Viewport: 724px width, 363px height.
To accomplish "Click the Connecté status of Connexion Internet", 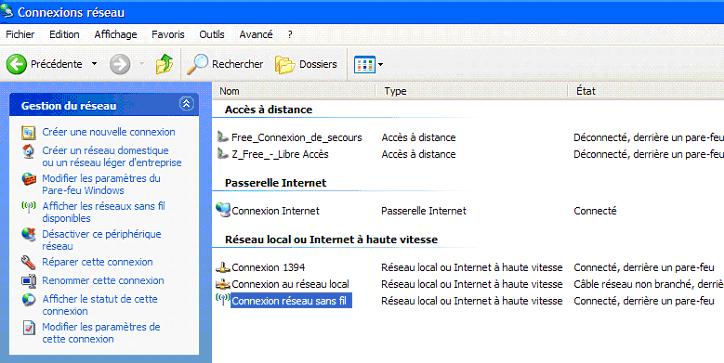I will (595, 211).
